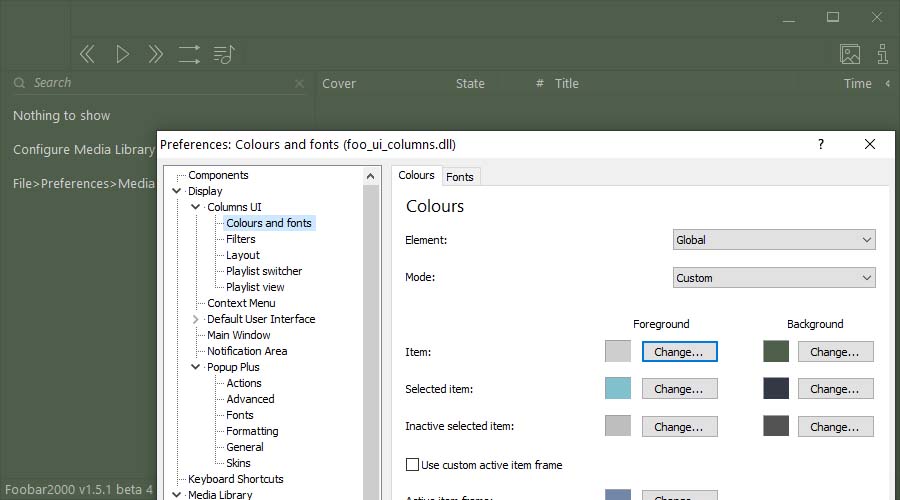Click the playlist music note icon
This screenshot has width=900, height=500.
224,54
